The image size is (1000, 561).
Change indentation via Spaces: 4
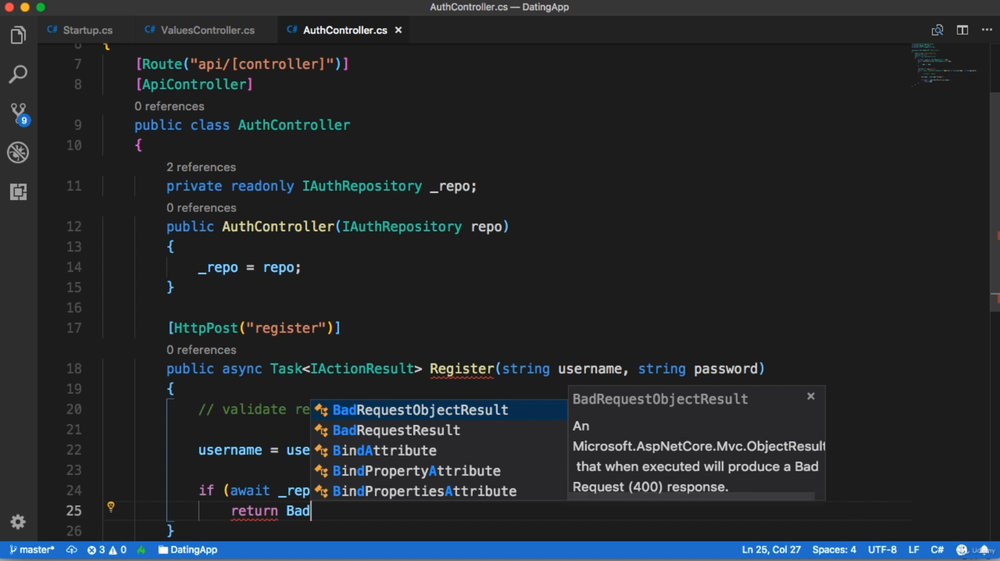click(x=834, y=550)
